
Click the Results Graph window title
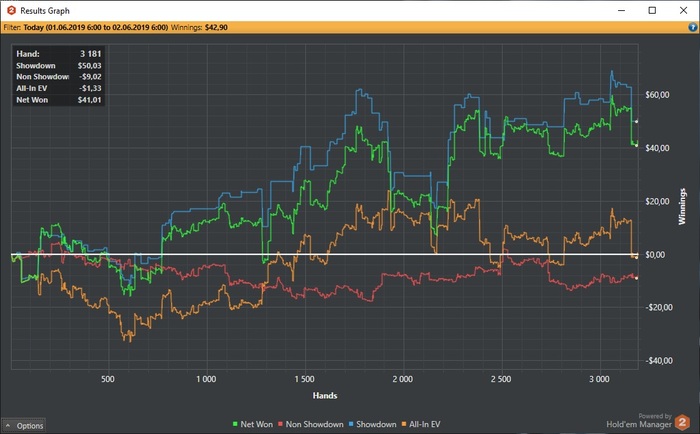[45, 10]
